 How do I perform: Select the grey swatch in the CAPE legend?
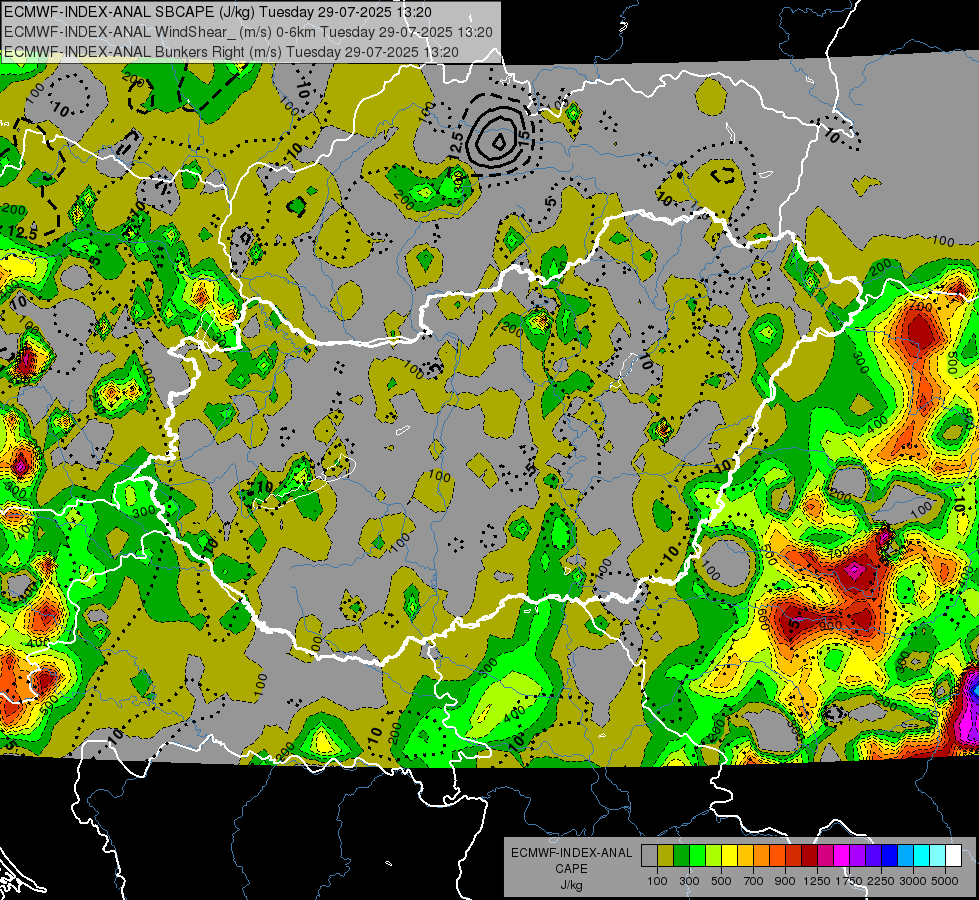(x=649, y=856)
